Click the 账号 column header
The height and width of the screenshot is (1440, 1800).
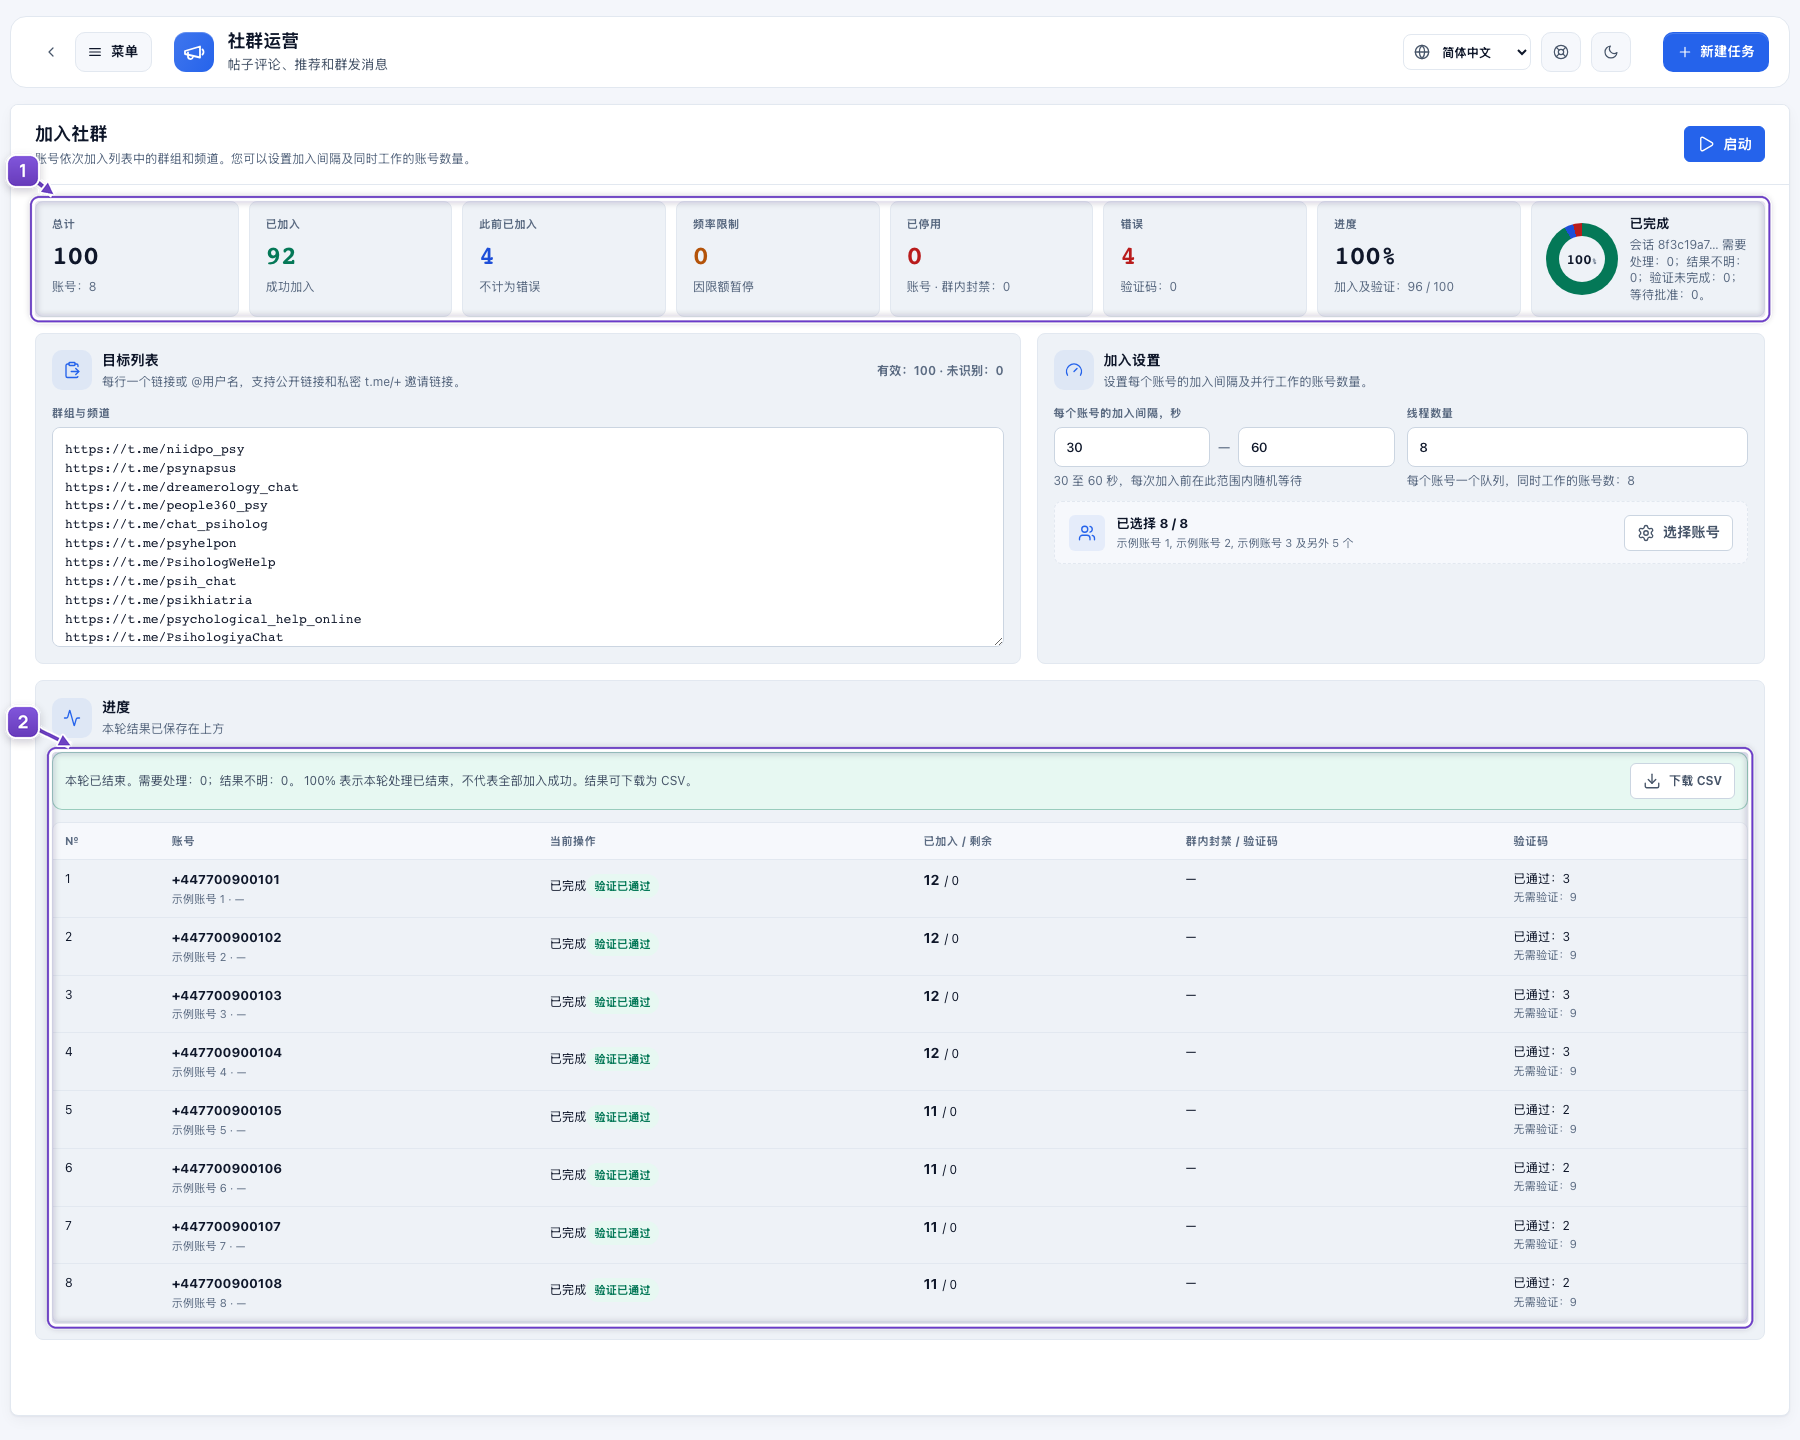pyautogui.click(x=183, y=841)
